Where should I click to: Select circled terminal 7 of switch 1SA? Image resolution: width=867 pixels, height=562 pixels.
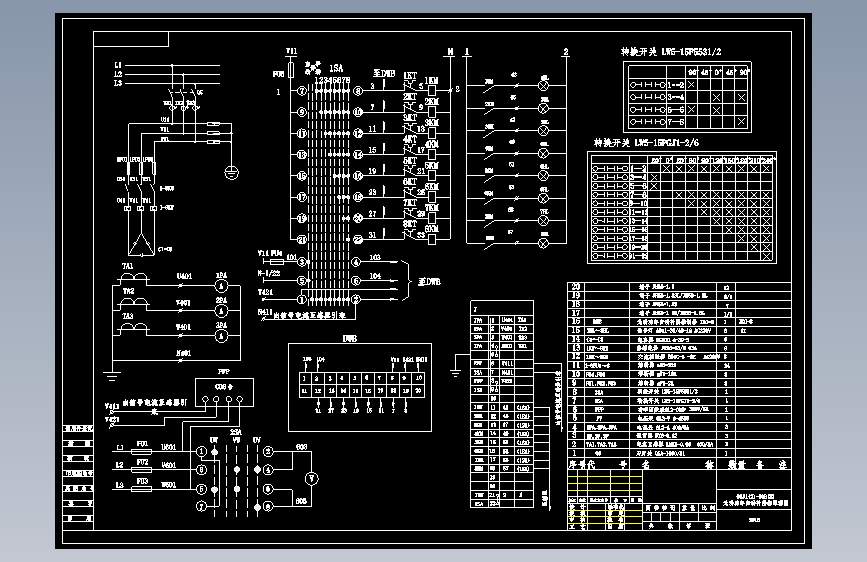[x=302, y=91]
